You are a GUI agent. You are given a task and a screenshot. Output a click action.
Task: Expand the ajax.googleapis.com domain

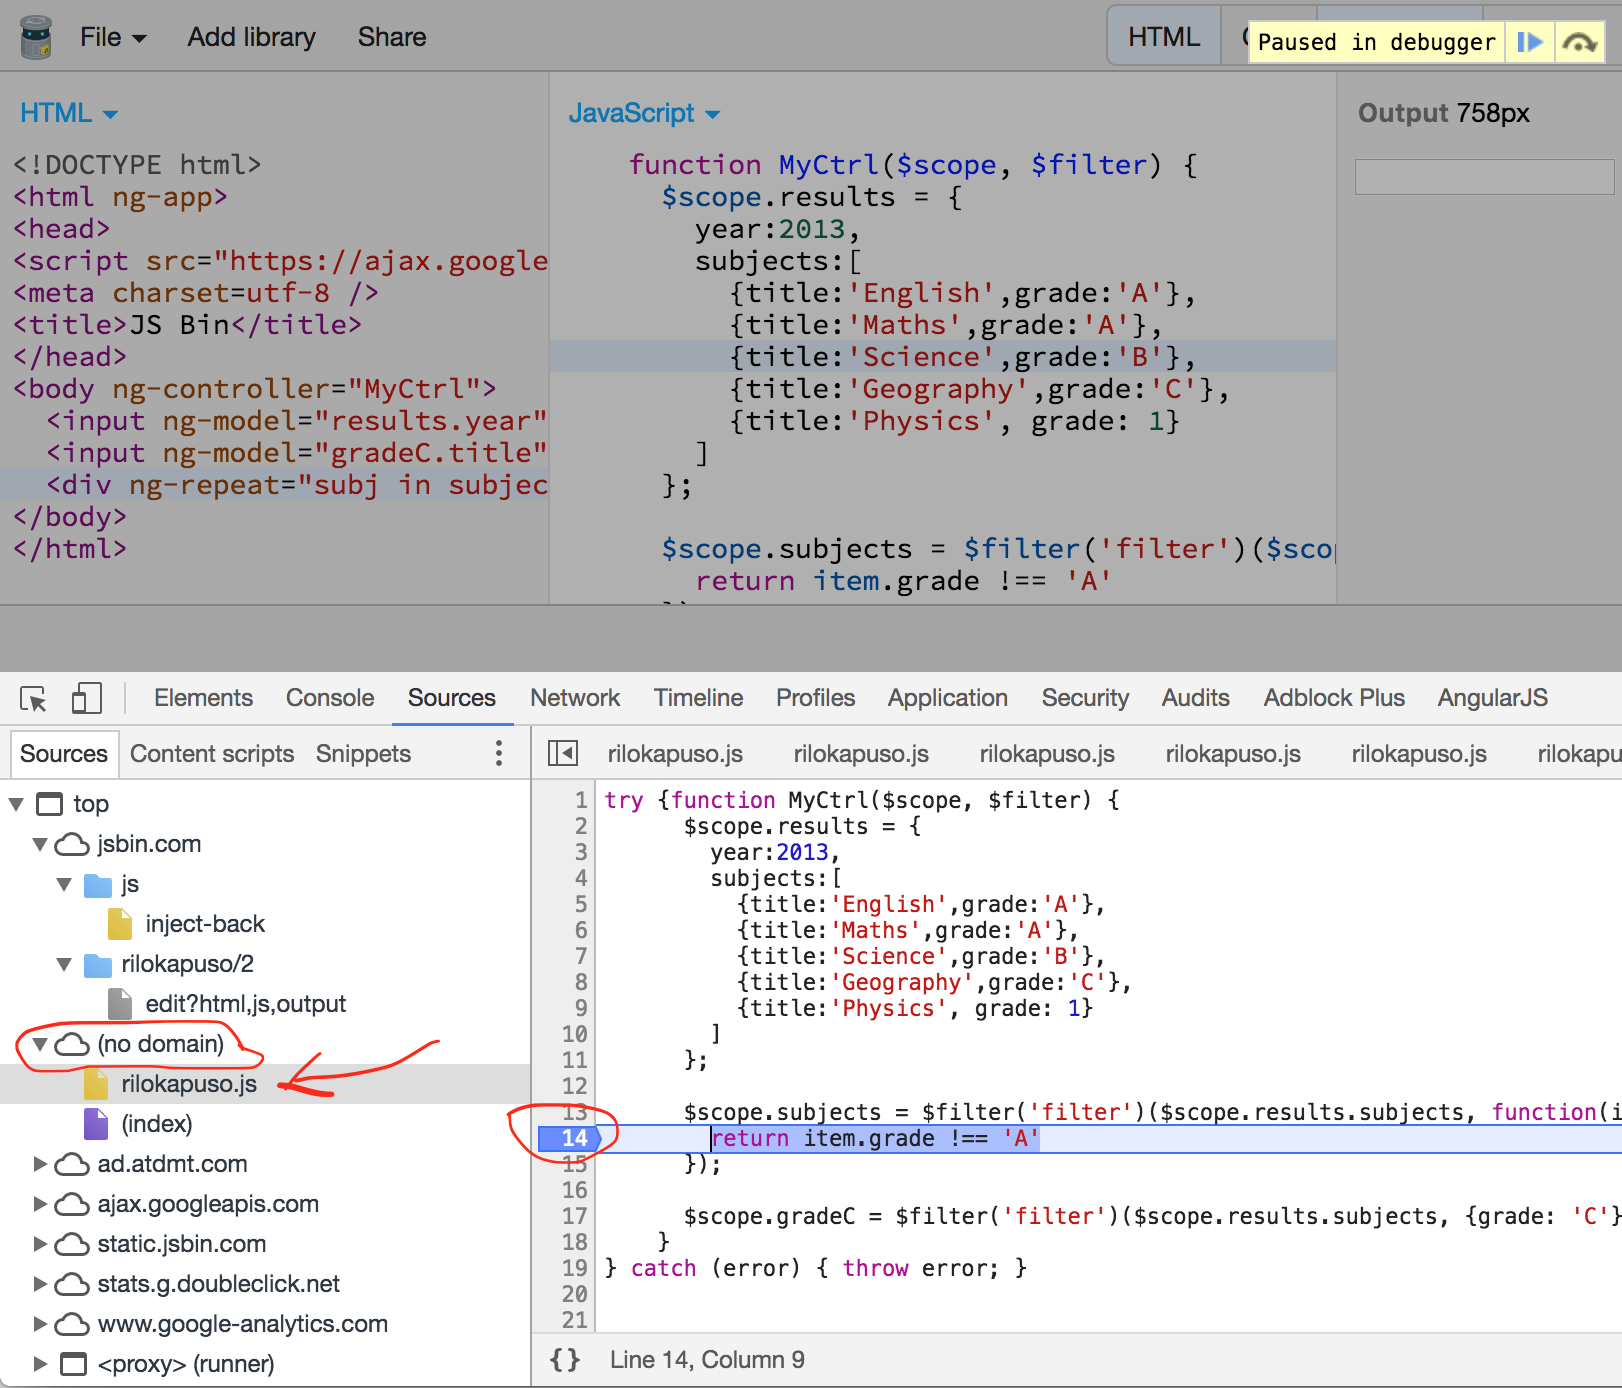click(40, 1204)
